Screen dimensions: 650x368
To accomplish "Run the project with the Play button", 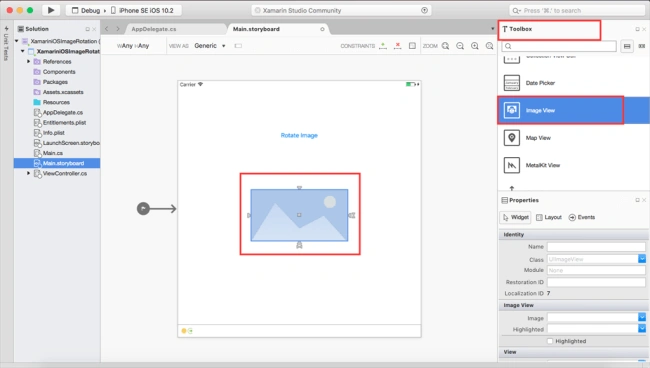I will click(x=51, y=10).
